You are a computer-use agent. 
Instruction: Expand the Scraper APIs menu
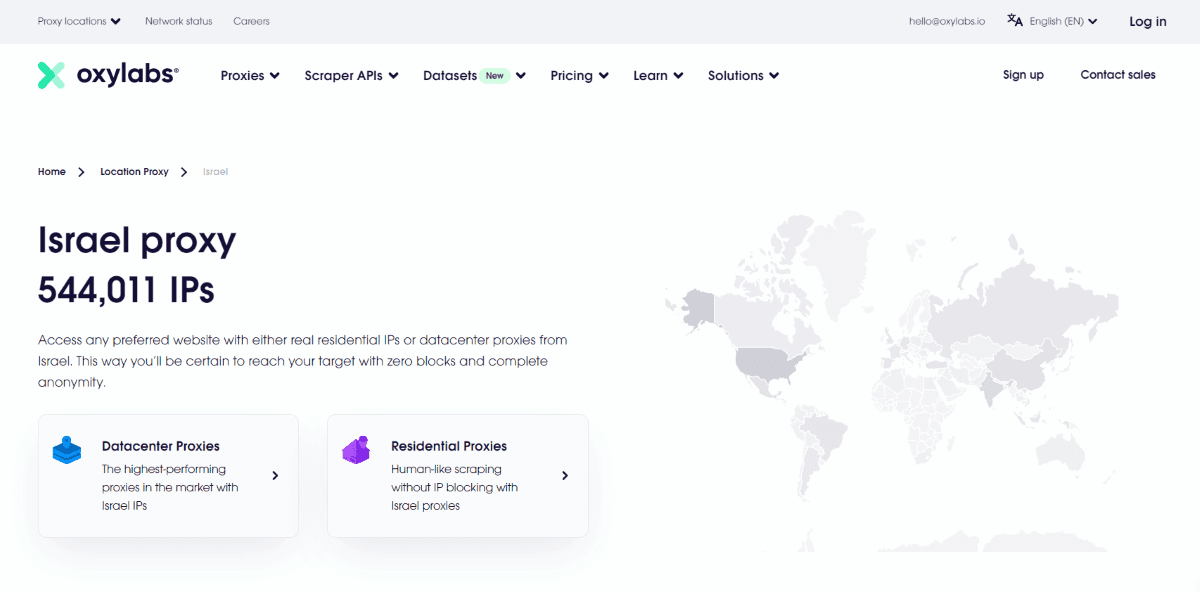pos(351,75)
